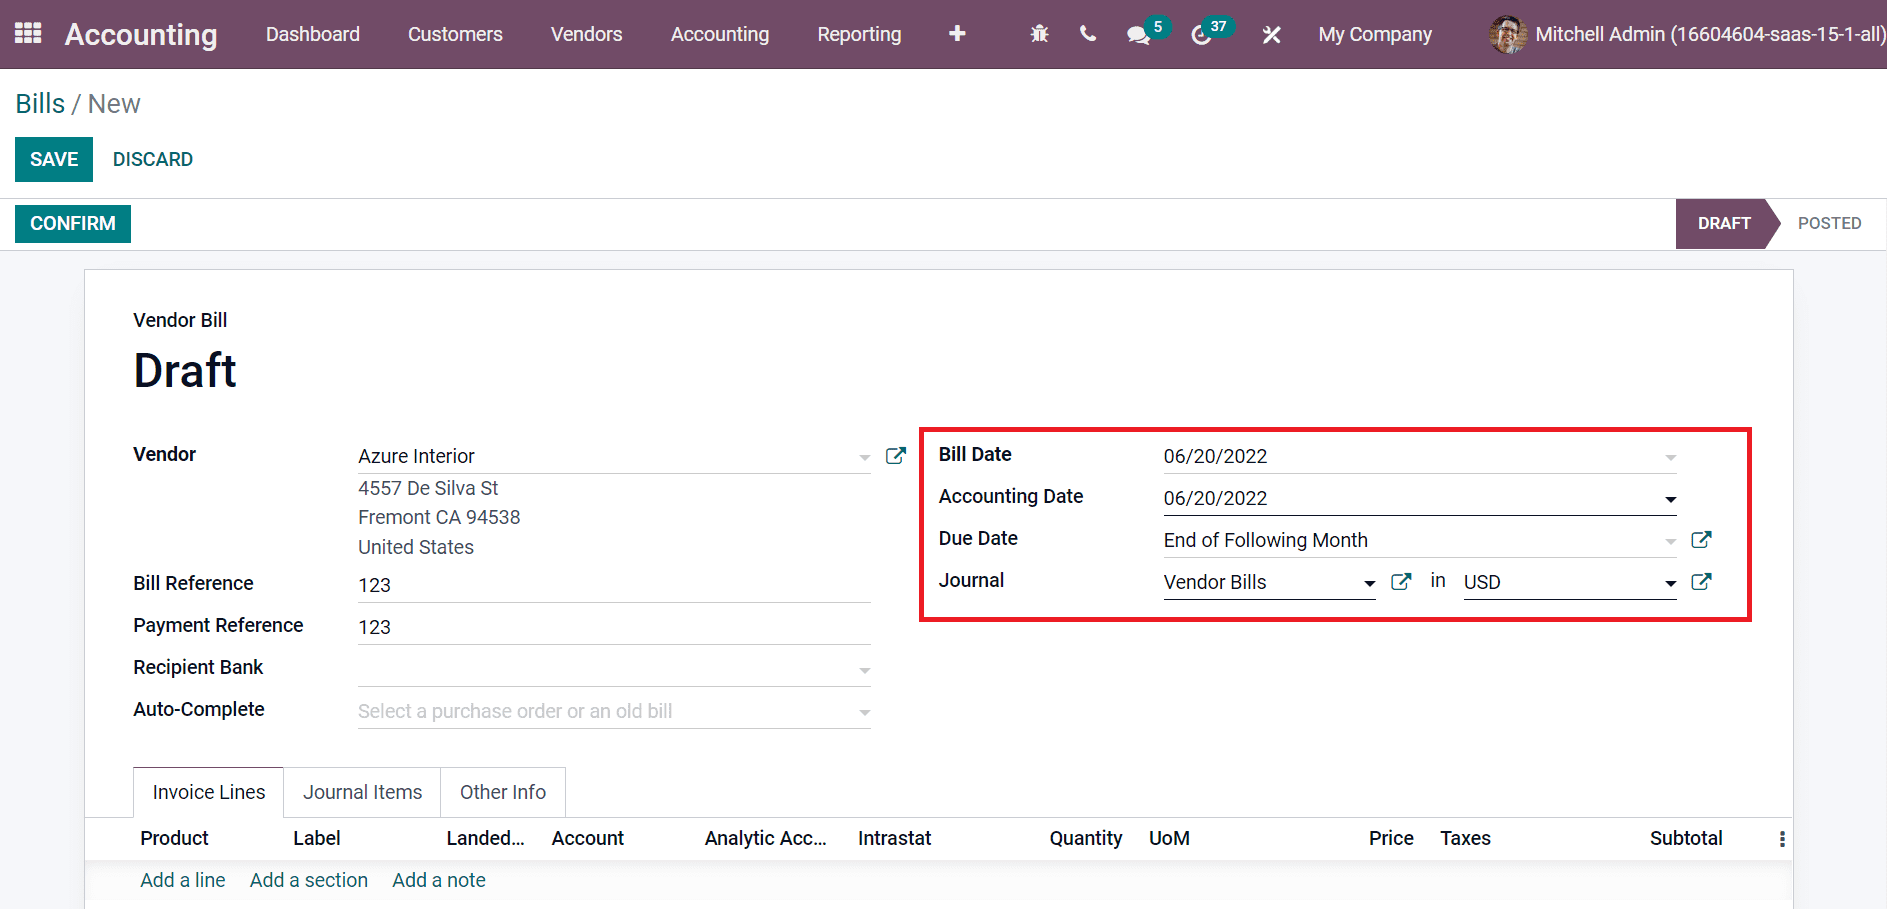
Task: Select the POSTED status stage
Action: click(1829, 223)
